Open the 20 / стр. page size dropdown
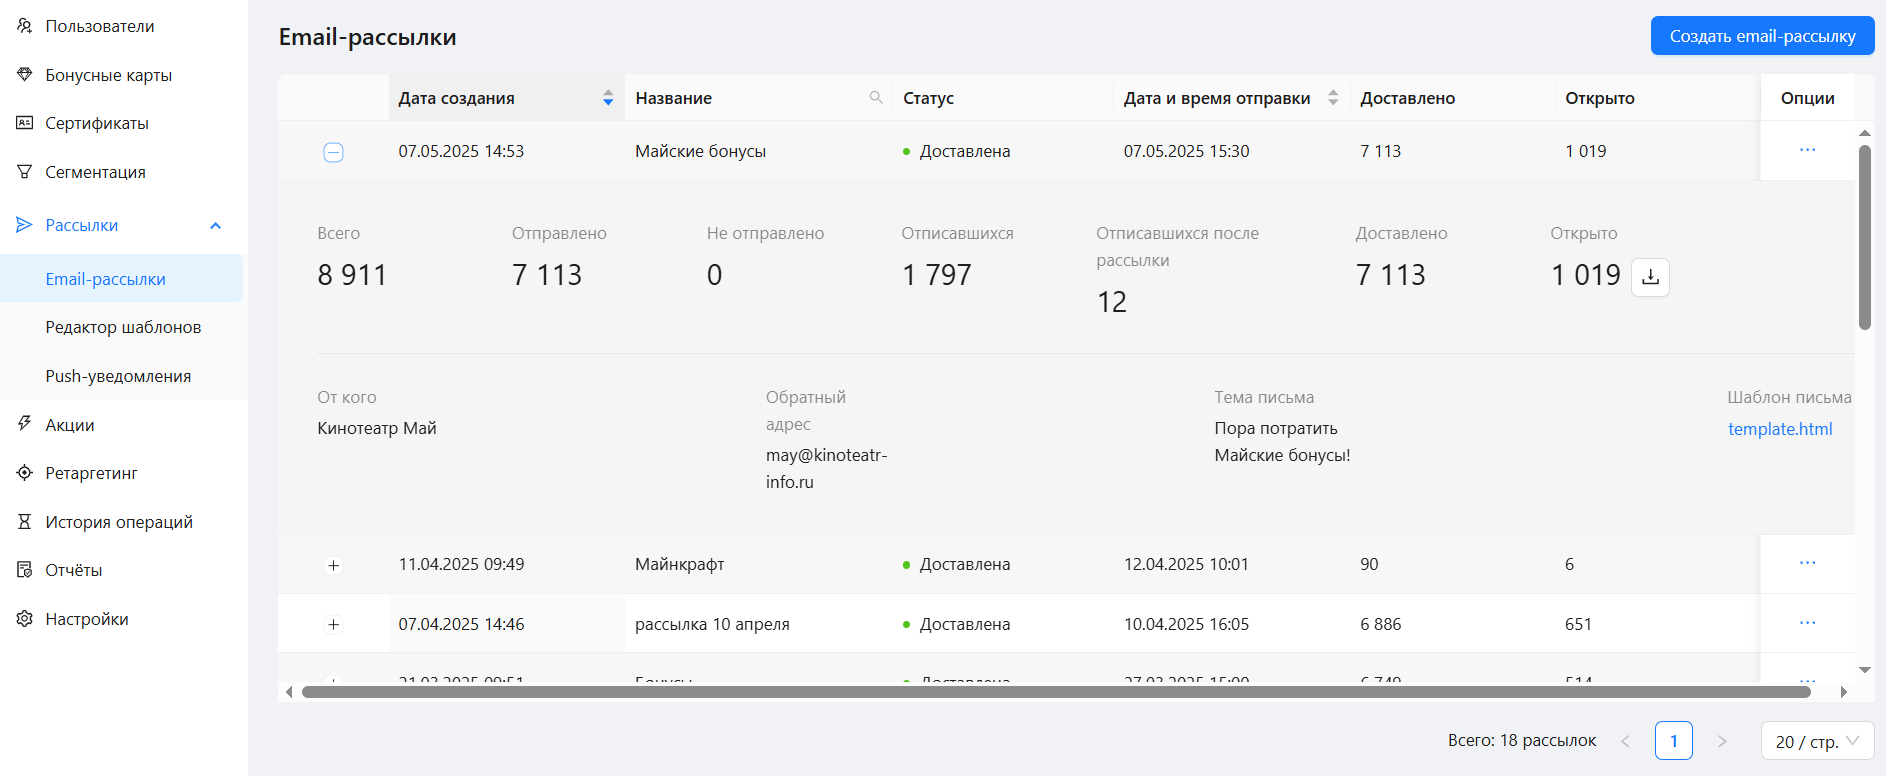Viewport: 1886px width, 776px height. click(1817, 741)
